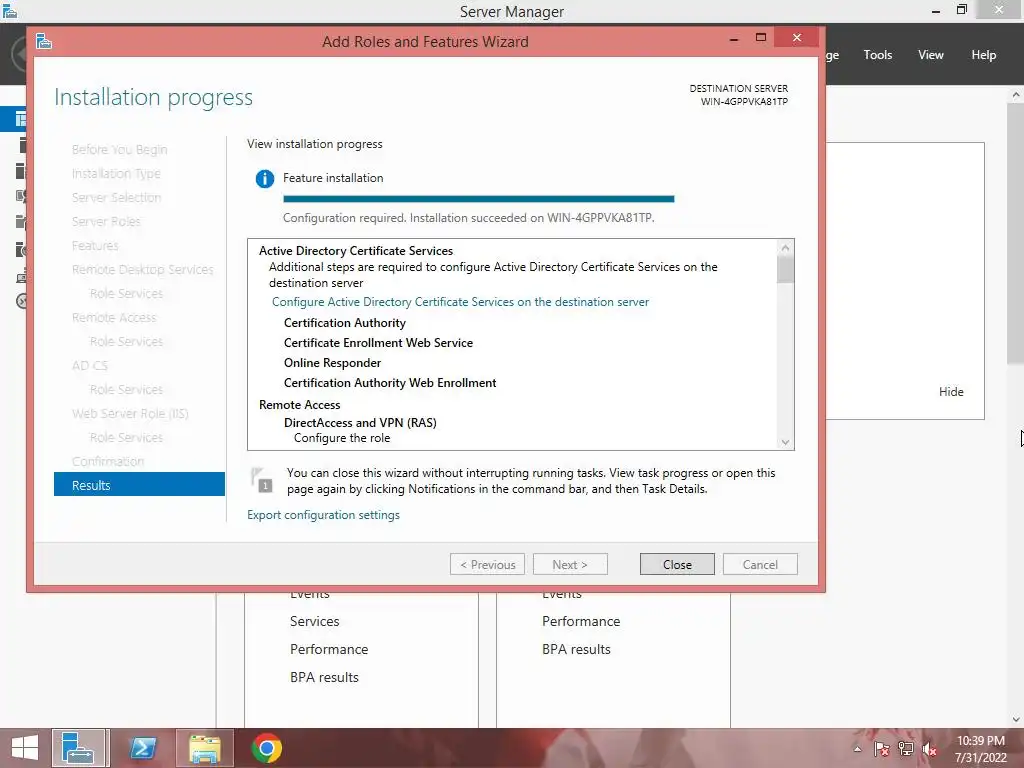Click the scroll up arrow in results list
The image size is (1024, 768).
[x=785, y=248]
